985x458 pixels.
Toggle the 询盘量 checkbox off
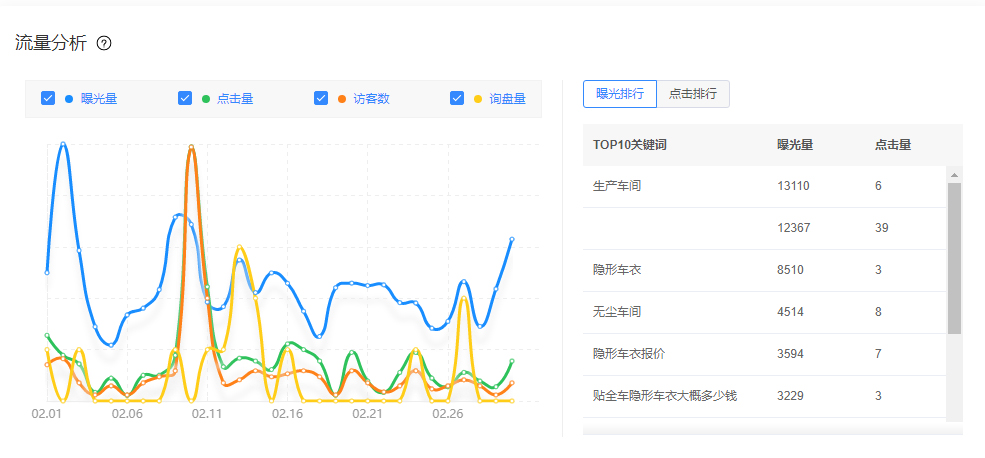[x=457, y=98]
